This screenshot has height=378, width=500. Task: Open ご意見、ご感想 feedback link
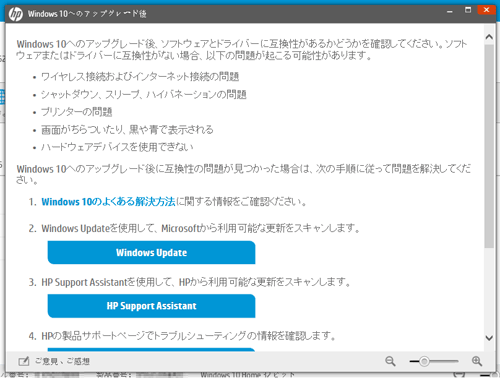[x=62, y=361]
